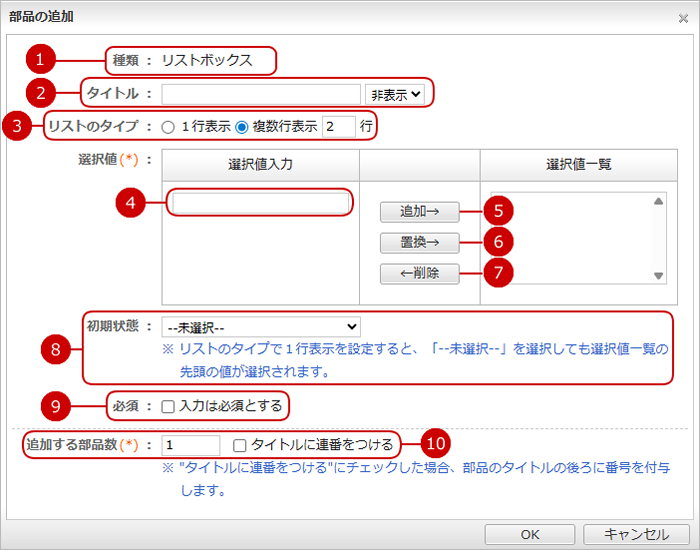Image resolution: width=700 pixels, height=550 pixels.
Task: Click the 追加する部品数 field
Action: [190, 445]
